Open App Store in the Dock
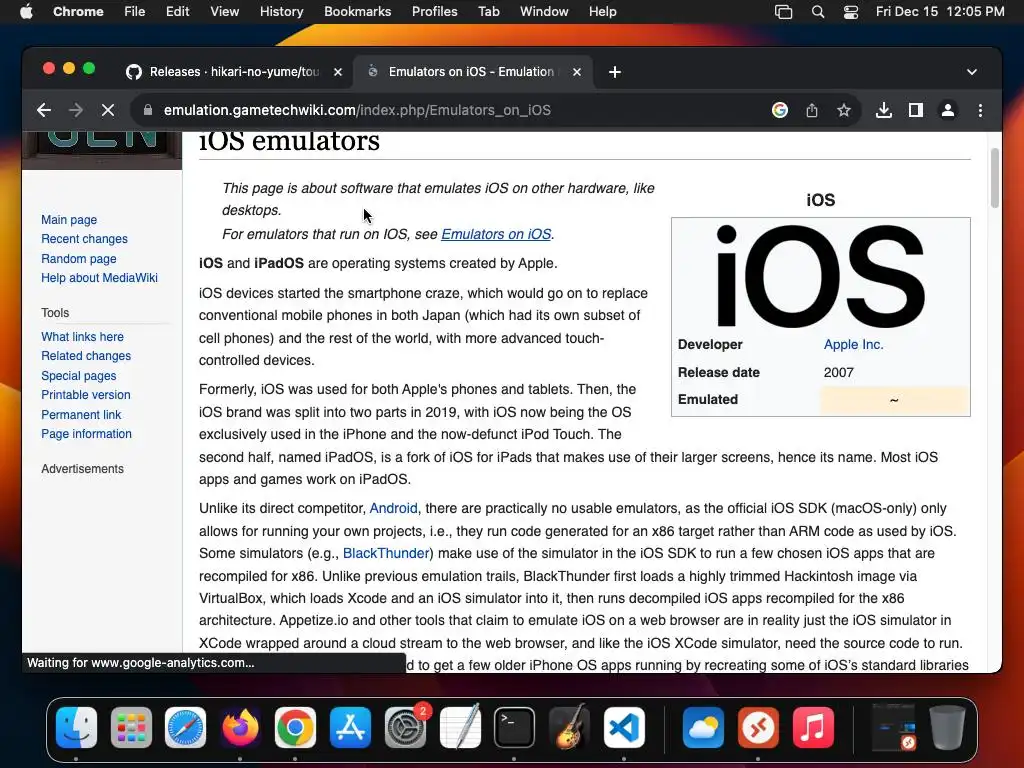Image resolution: width=1024 pixels, height=768 pixels. 350,727
